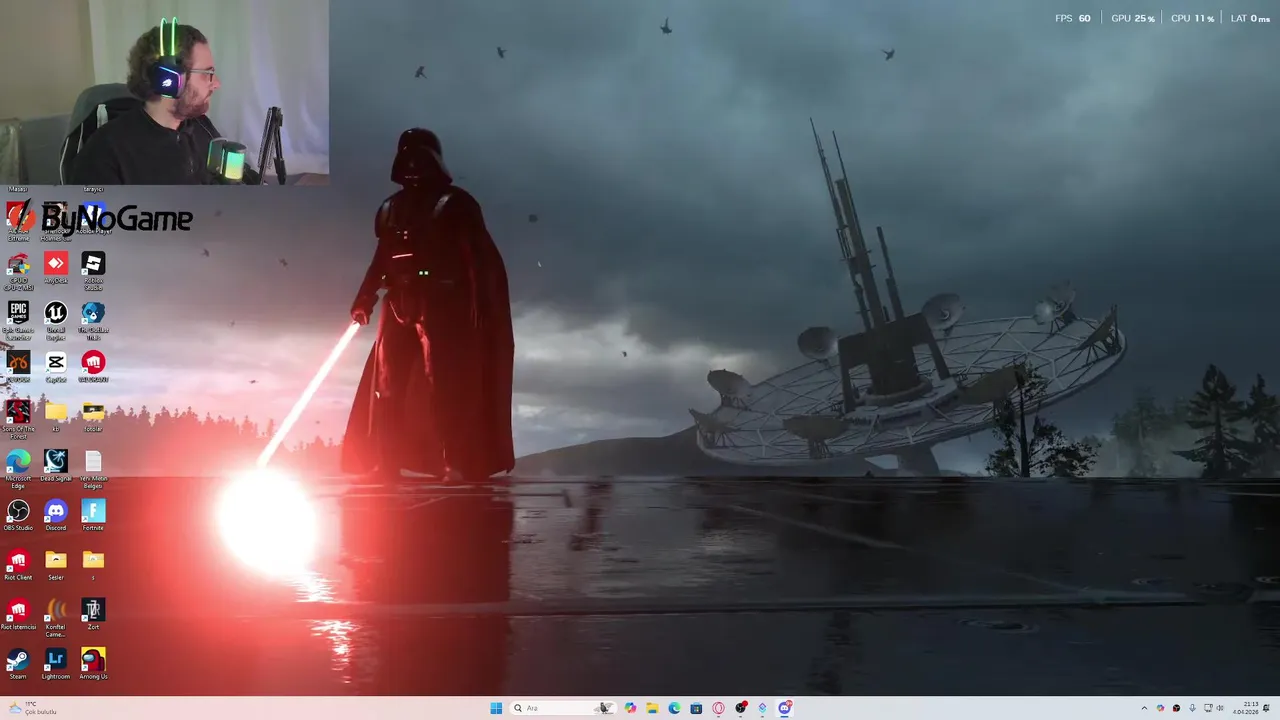Open the Windows Start menu
The width and height of the screenshot is (1280, 720).
pyautogui.click(x=496, y=708)
